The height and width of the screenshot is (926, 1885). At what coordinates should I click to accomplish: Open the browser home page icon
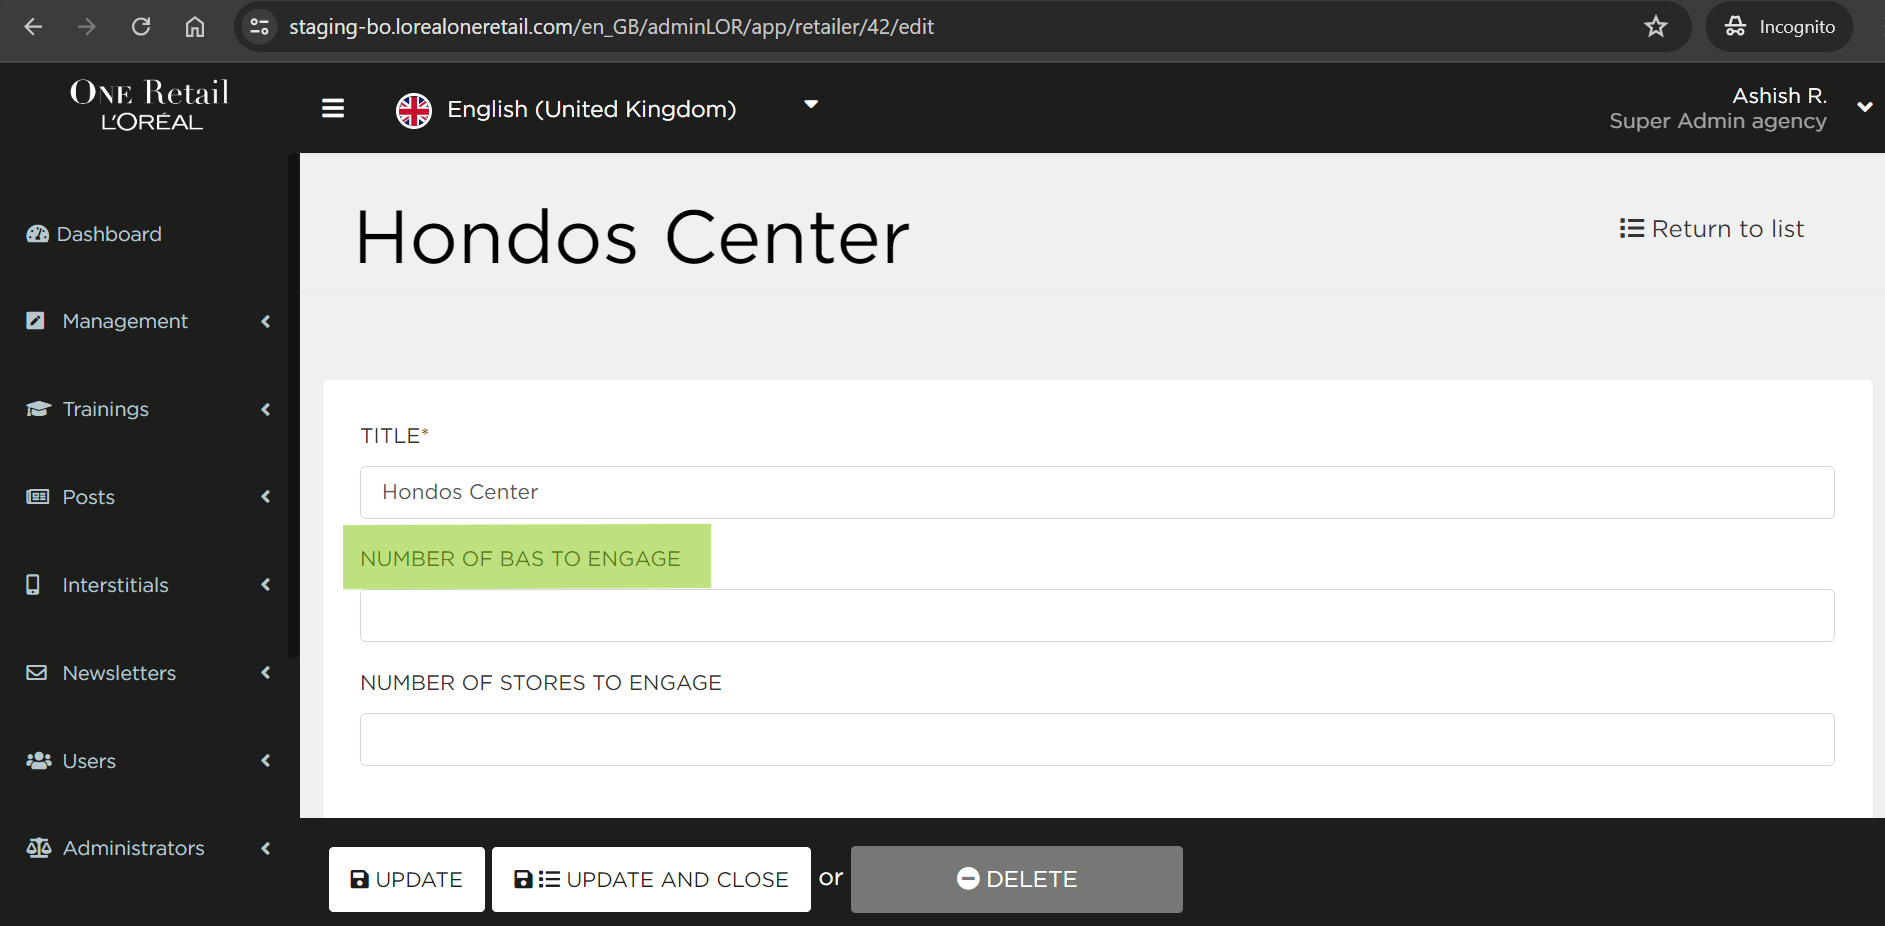click(195, 27)
